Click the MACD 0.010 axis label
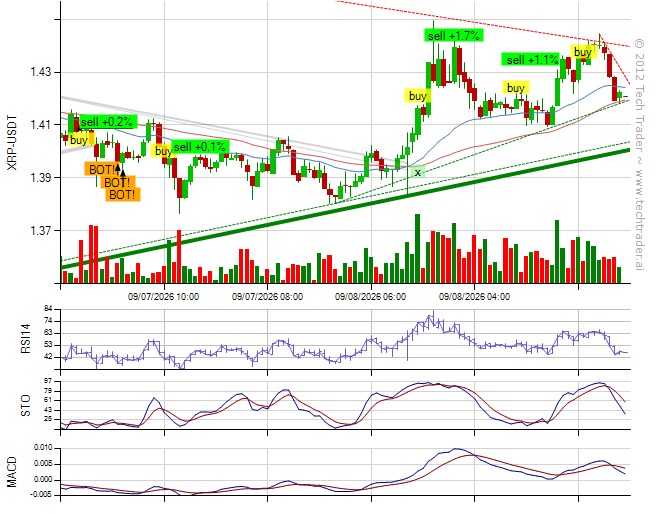Screen dimensions: 657x514 44,448
